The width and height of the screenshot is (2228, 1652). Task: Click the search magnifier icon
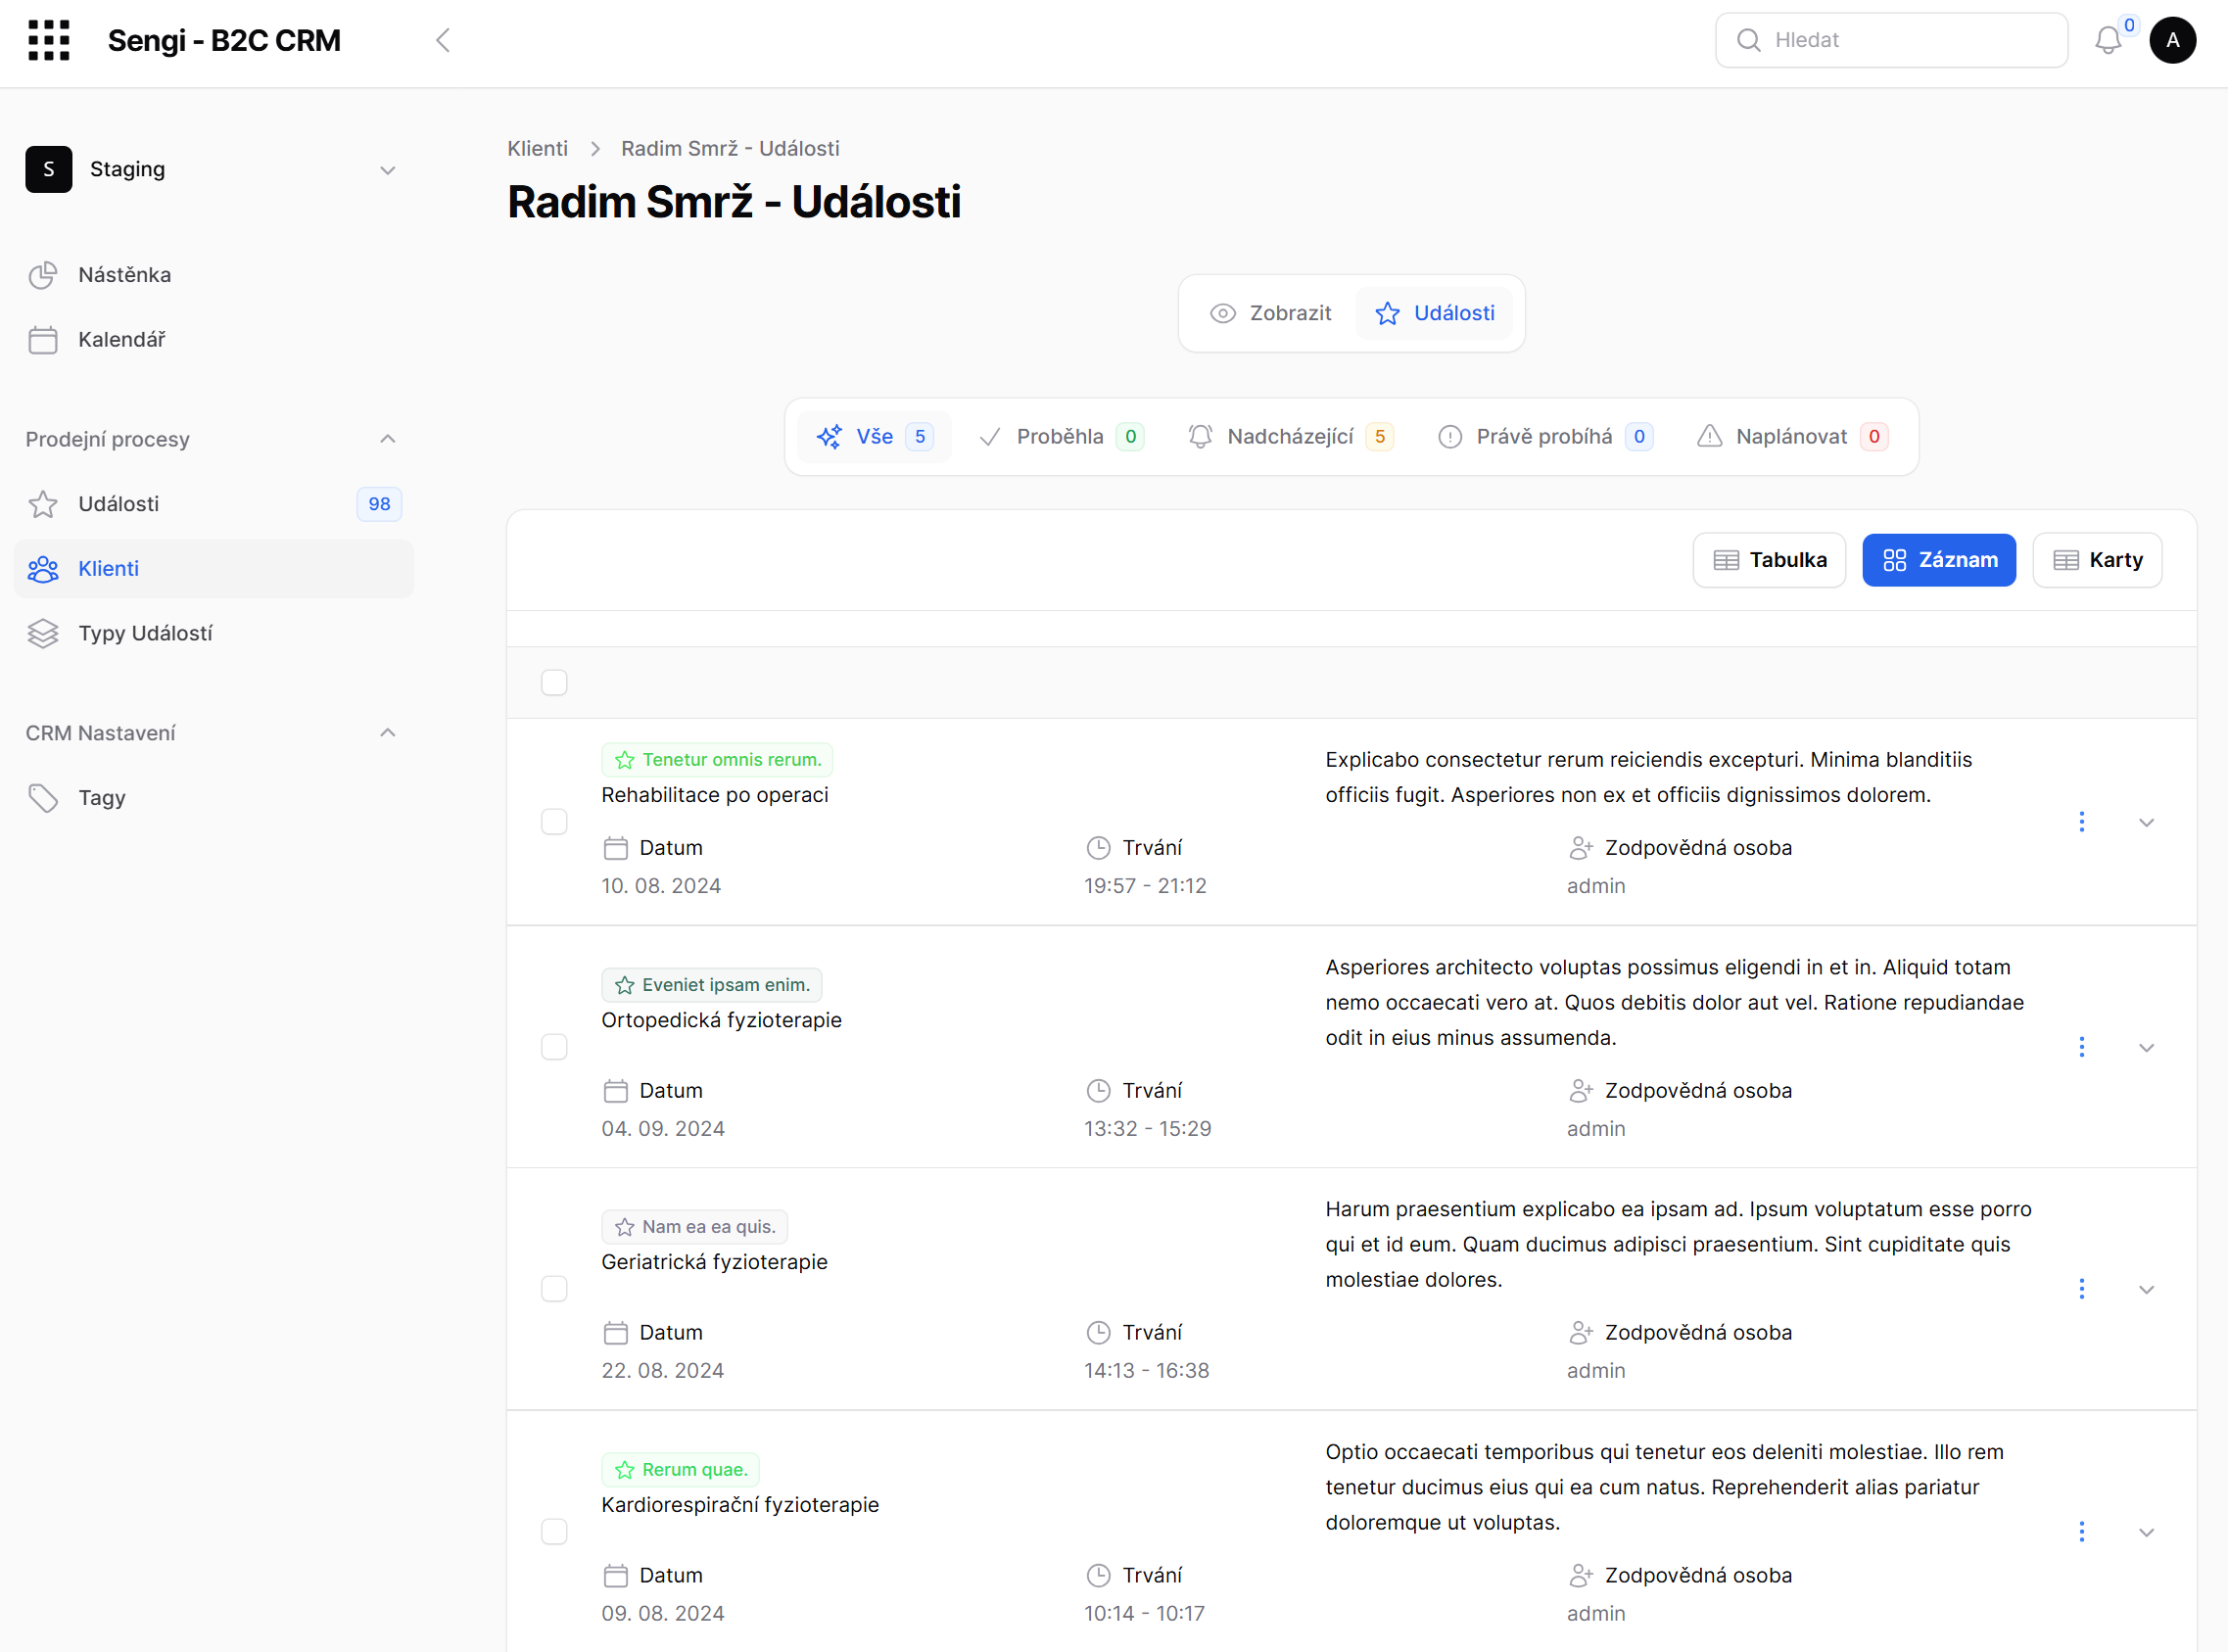tap(1749, 40)
